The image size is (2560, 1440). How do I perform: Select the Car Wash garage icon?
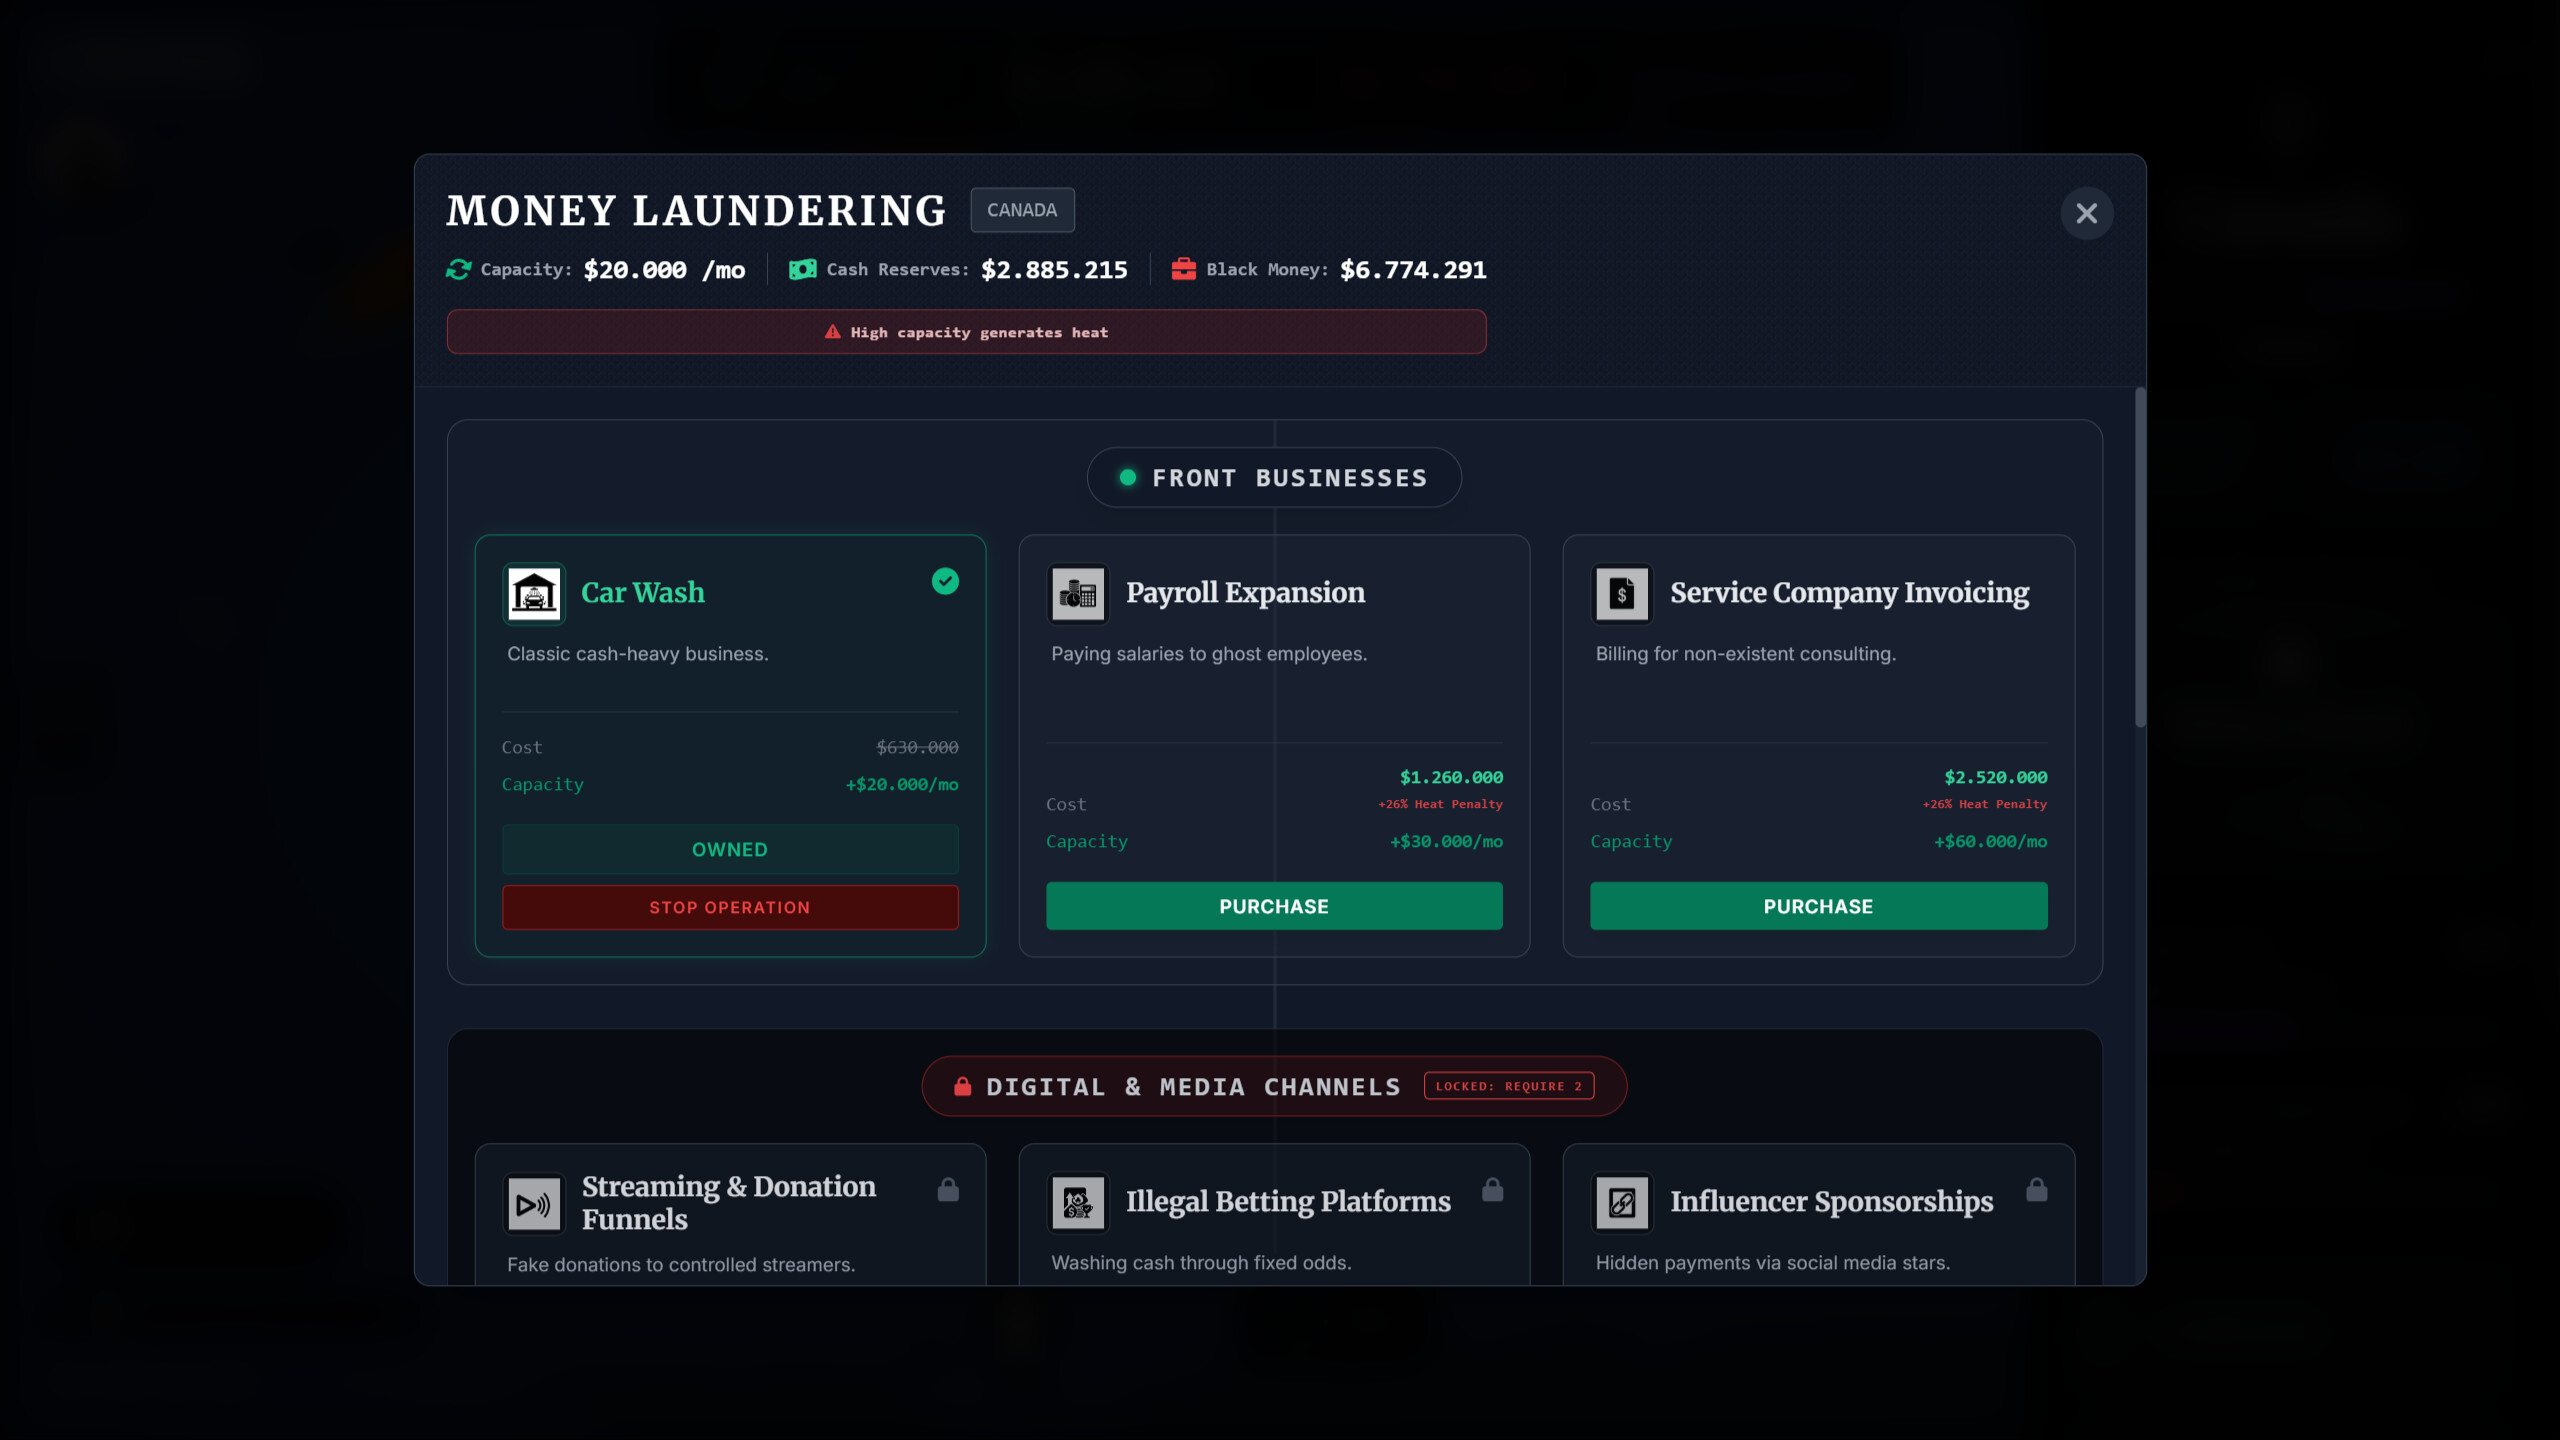(x=535, y=592)
